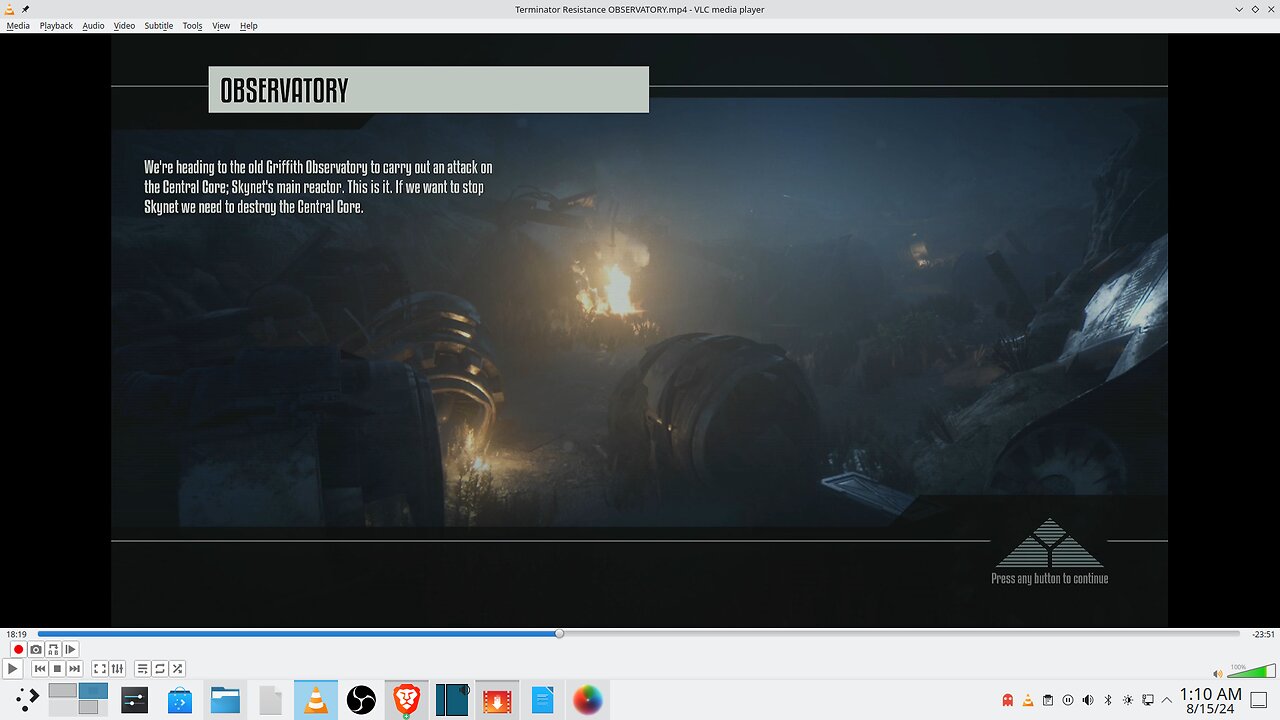Click the elapsed time label 18:19

coord(16,634)
